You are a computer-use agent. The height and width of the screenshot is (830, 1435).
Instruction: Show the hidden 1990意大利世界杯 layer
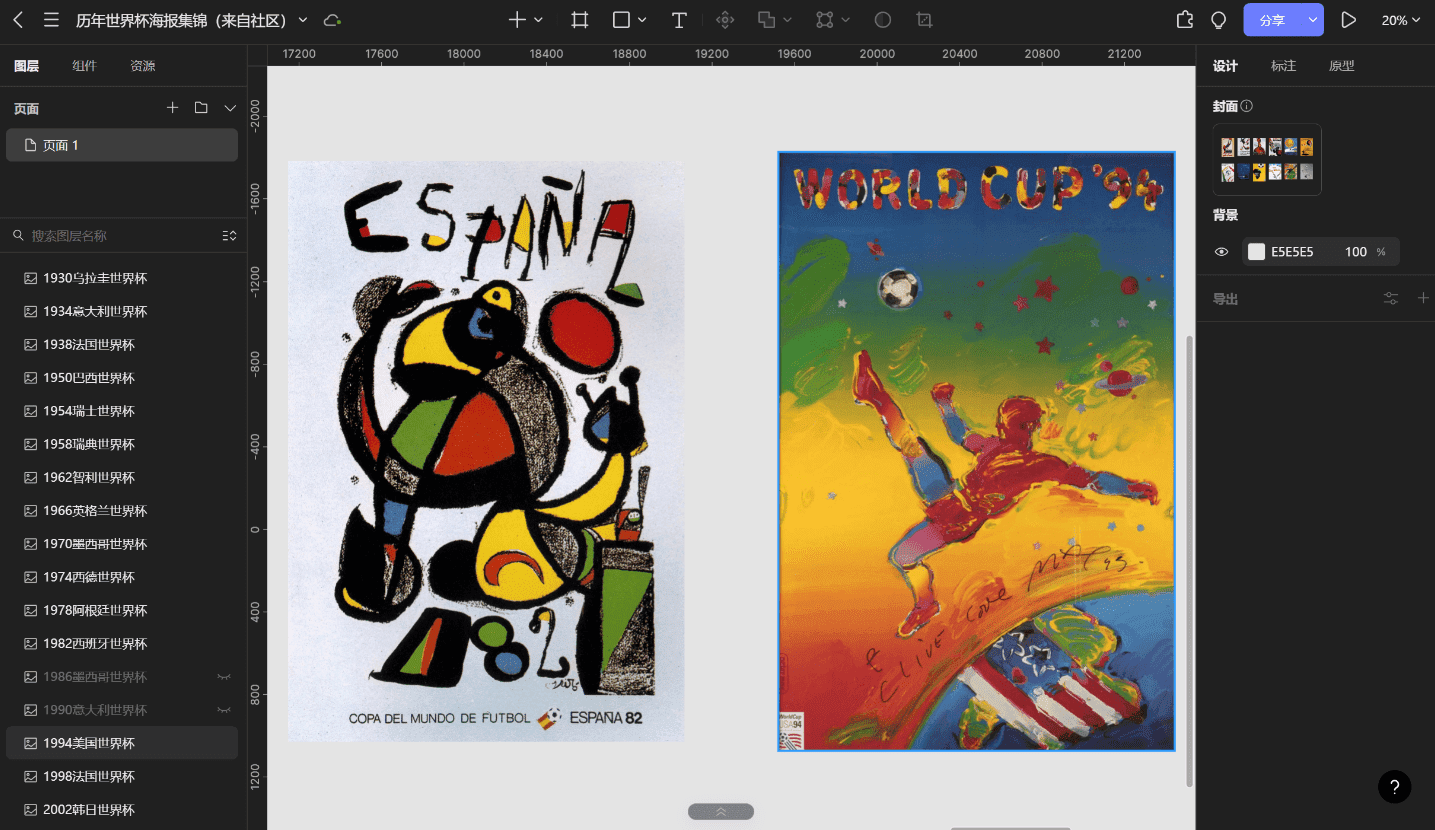224,710
